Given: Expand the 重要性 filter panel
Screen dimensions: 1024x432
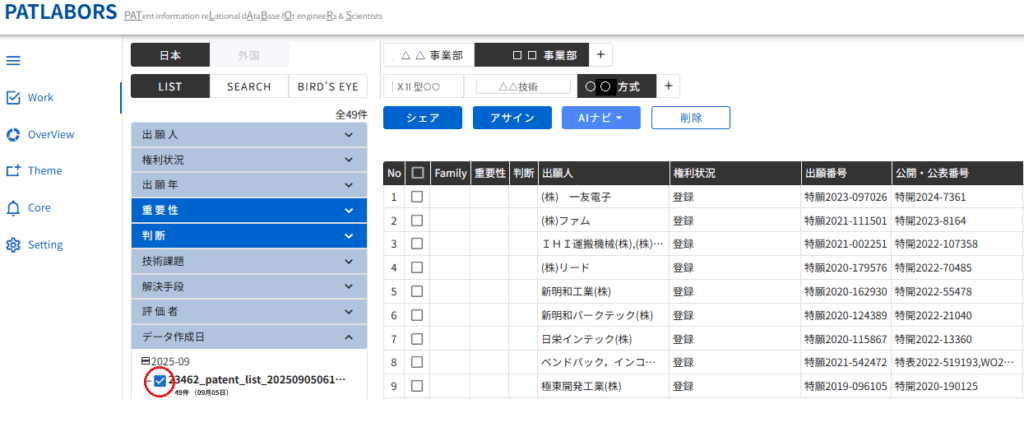Looking at the screenshot, I should pyautogui.click(x=249, y=210).
